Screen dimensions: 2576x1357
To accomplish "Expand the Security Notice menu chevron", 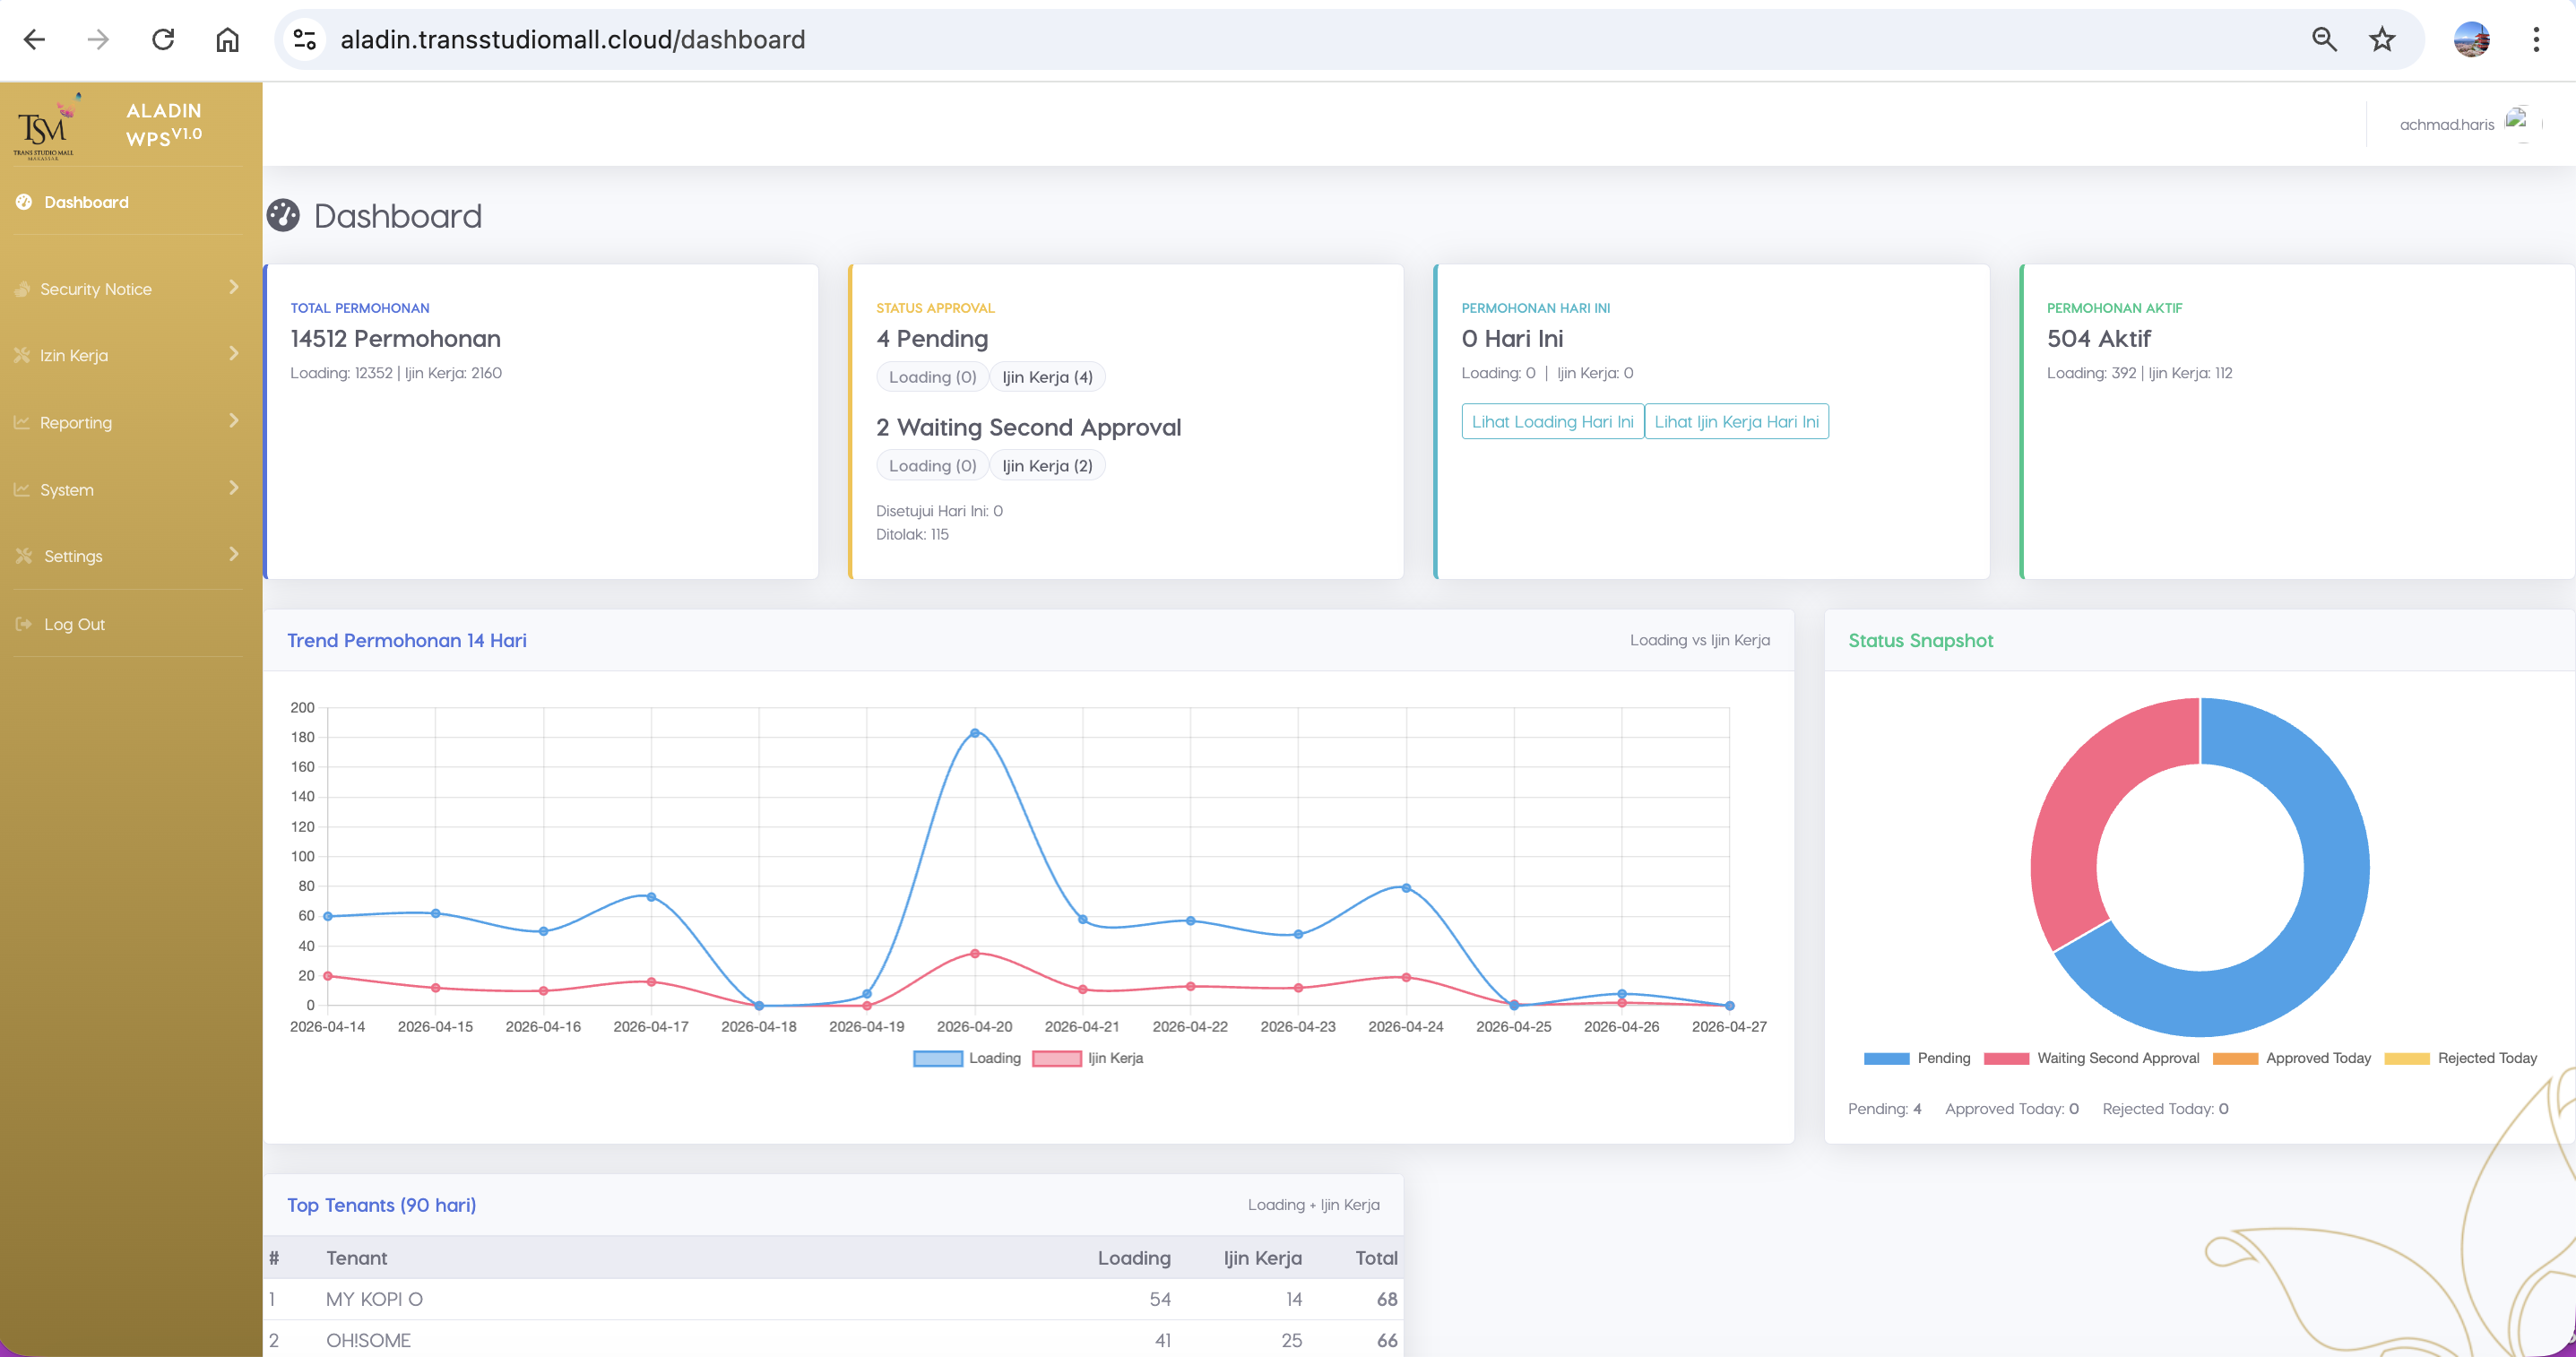I will coord(234,287).
